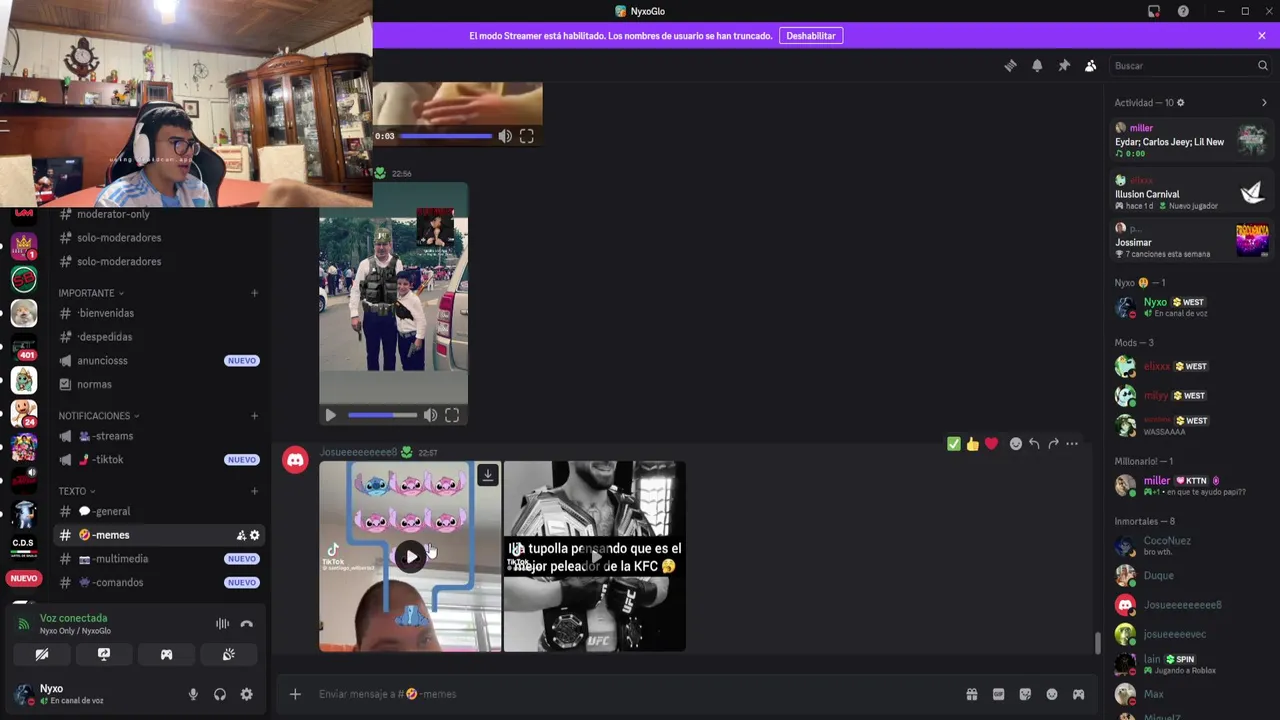Open the soundboard button

[x=229, y=655]
